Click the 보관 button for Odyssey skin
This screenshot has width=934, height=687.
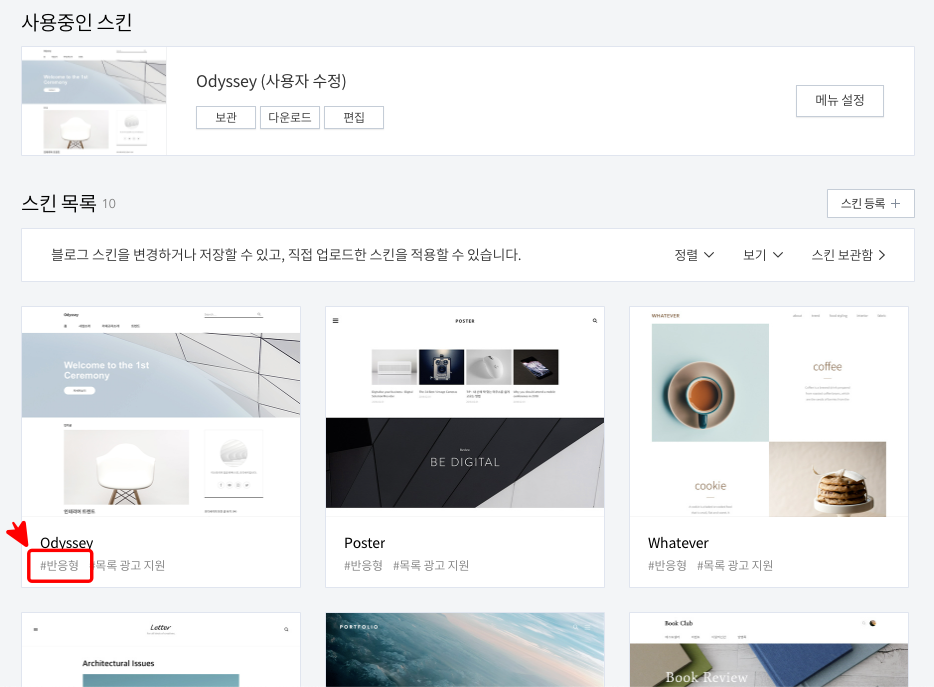point(225,117)
